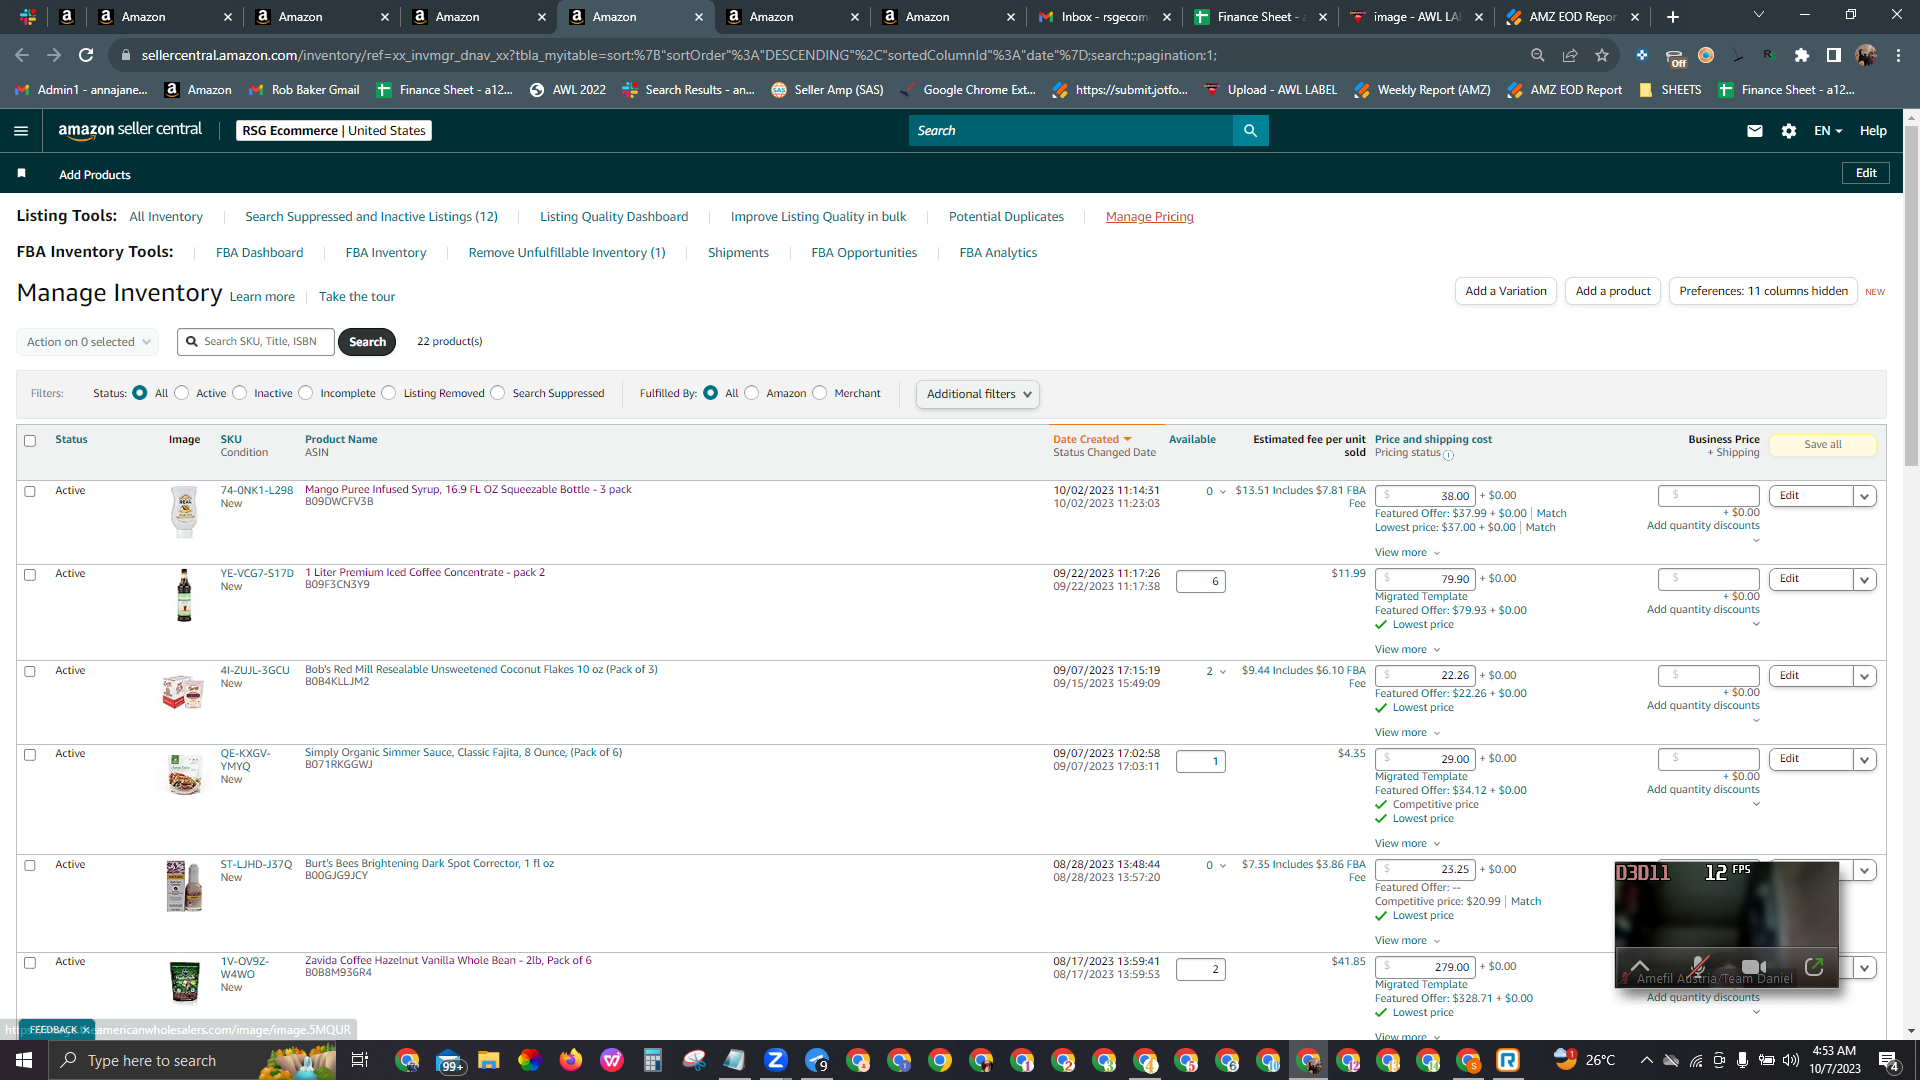Click Add a product button
Screen dimensions: 1920x1080
(1613, 291)
